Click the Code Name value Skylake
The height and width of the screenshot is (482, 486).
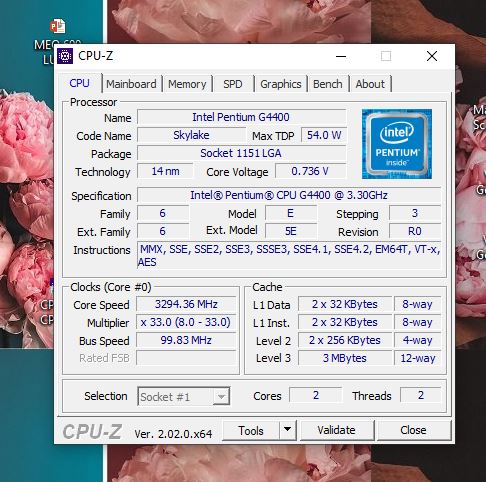click(191, 135)
